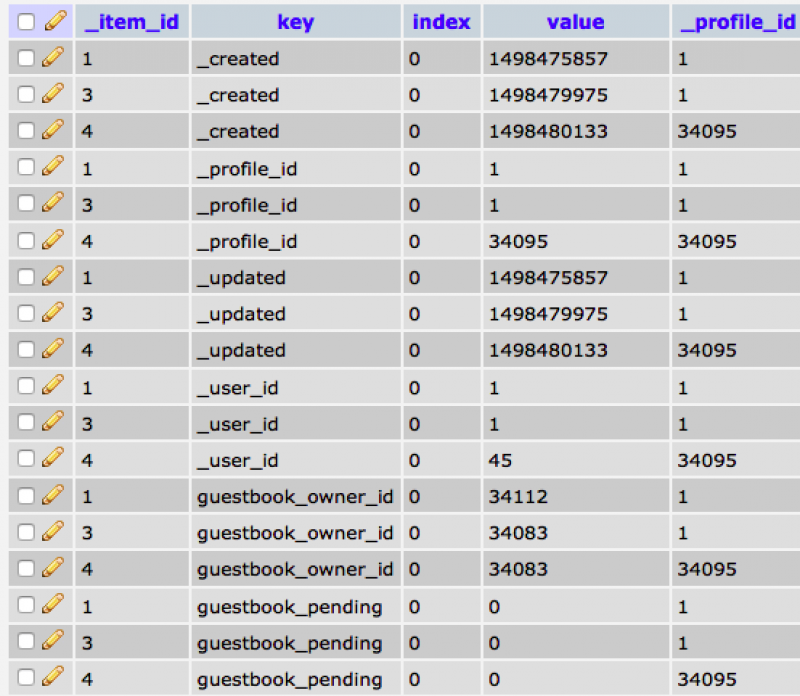The height and width of the screenshot is (696, 800).
Task: Select the _profile_id item 3 row checkbox
Action: click(26, 204)
